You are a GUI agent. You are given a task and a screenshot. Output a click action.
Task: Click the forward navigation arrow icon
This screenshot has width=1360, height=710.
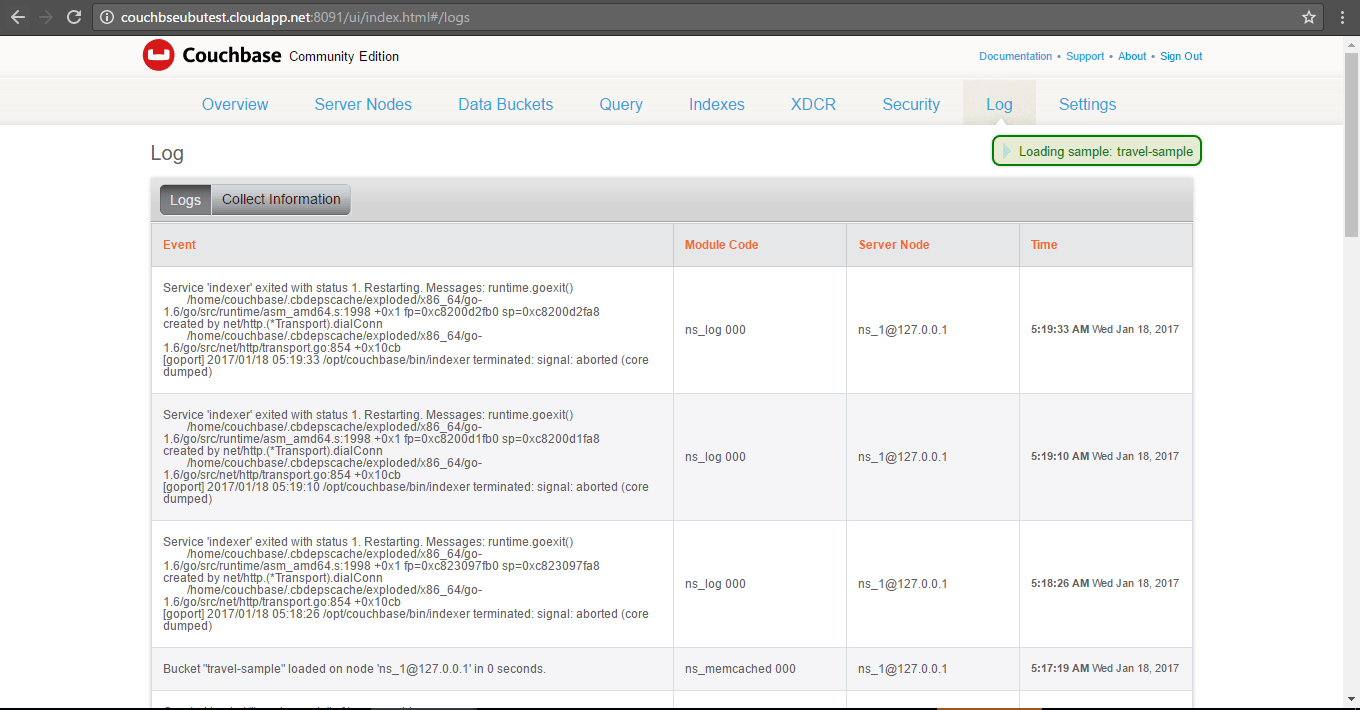tap(45, 16)
